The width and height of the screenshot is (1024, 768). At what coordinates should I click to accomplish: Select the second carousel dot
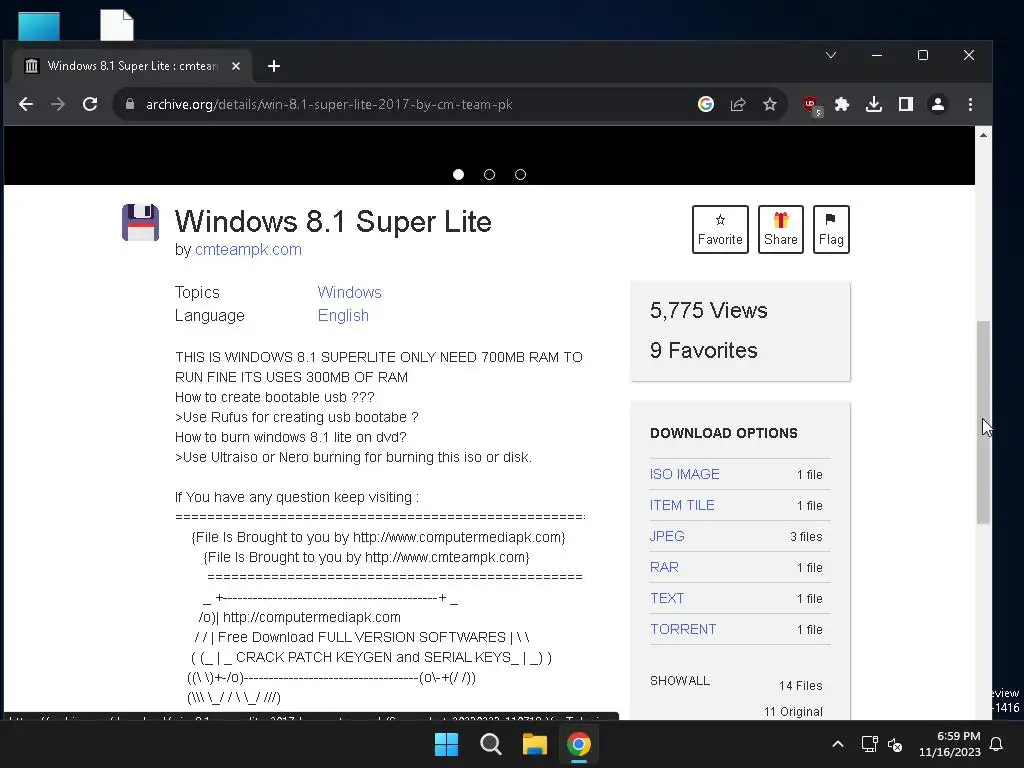click(489, 174)
